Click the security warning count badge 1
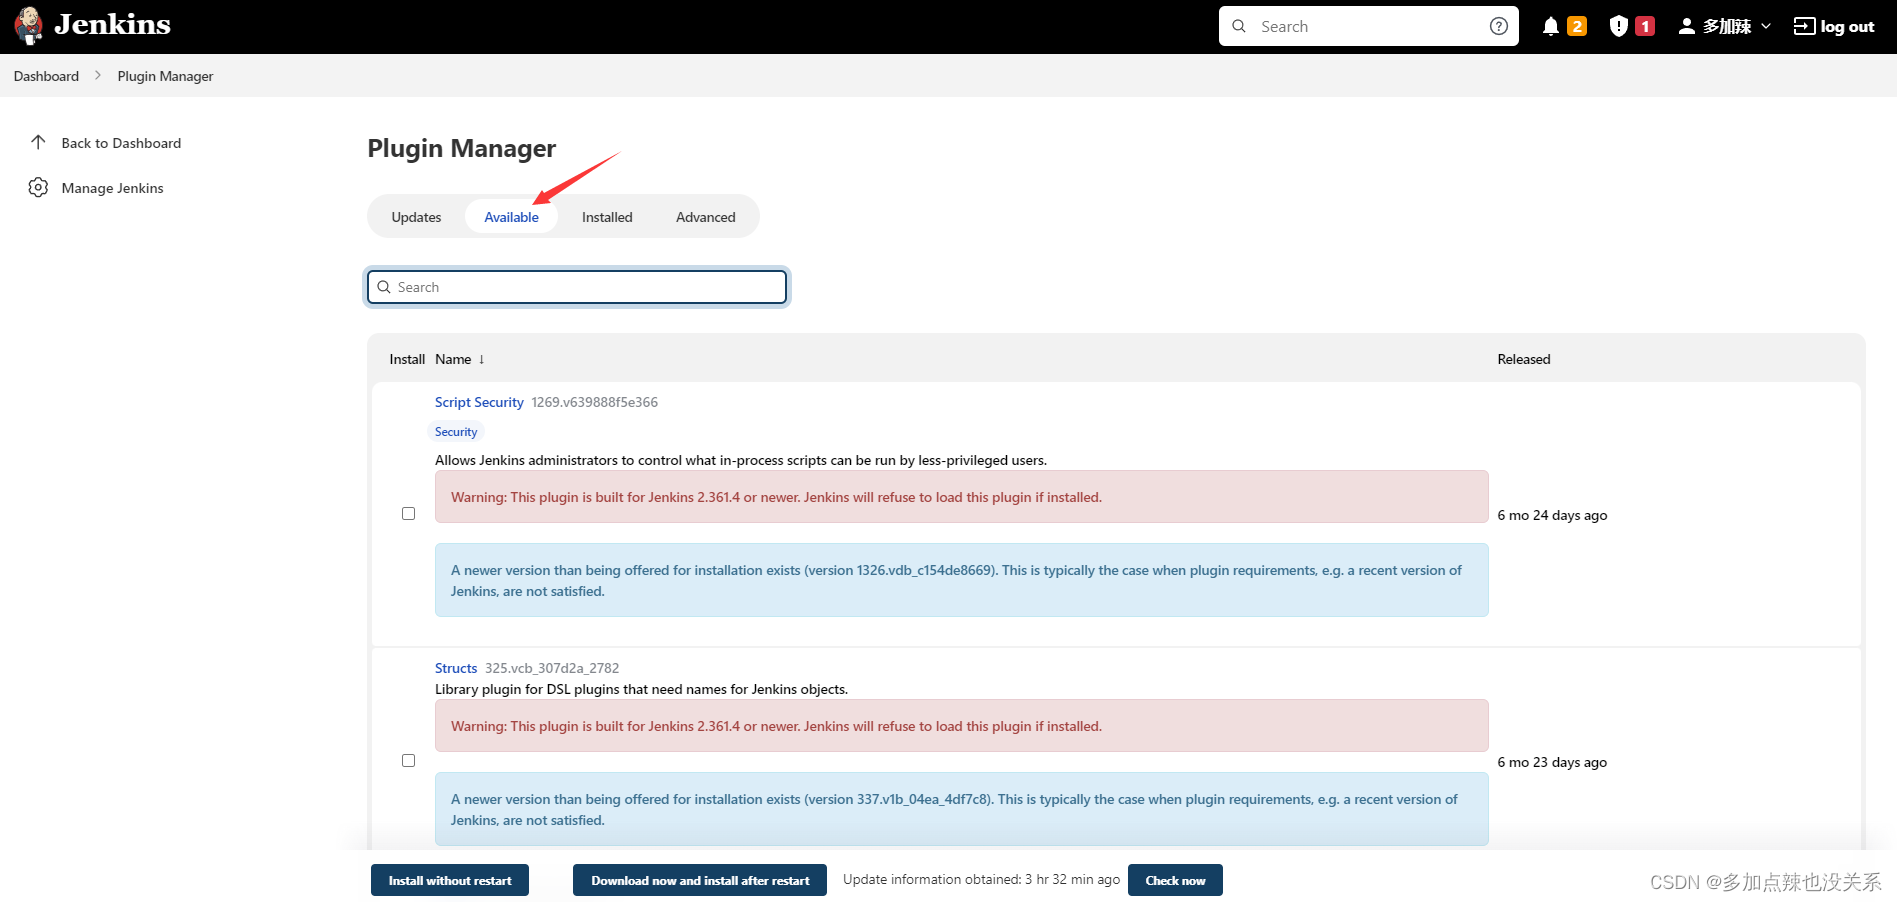Image resolution: width=1897 pixels, height=902 pixels. pyautogui.click(x=1645, y=26)
